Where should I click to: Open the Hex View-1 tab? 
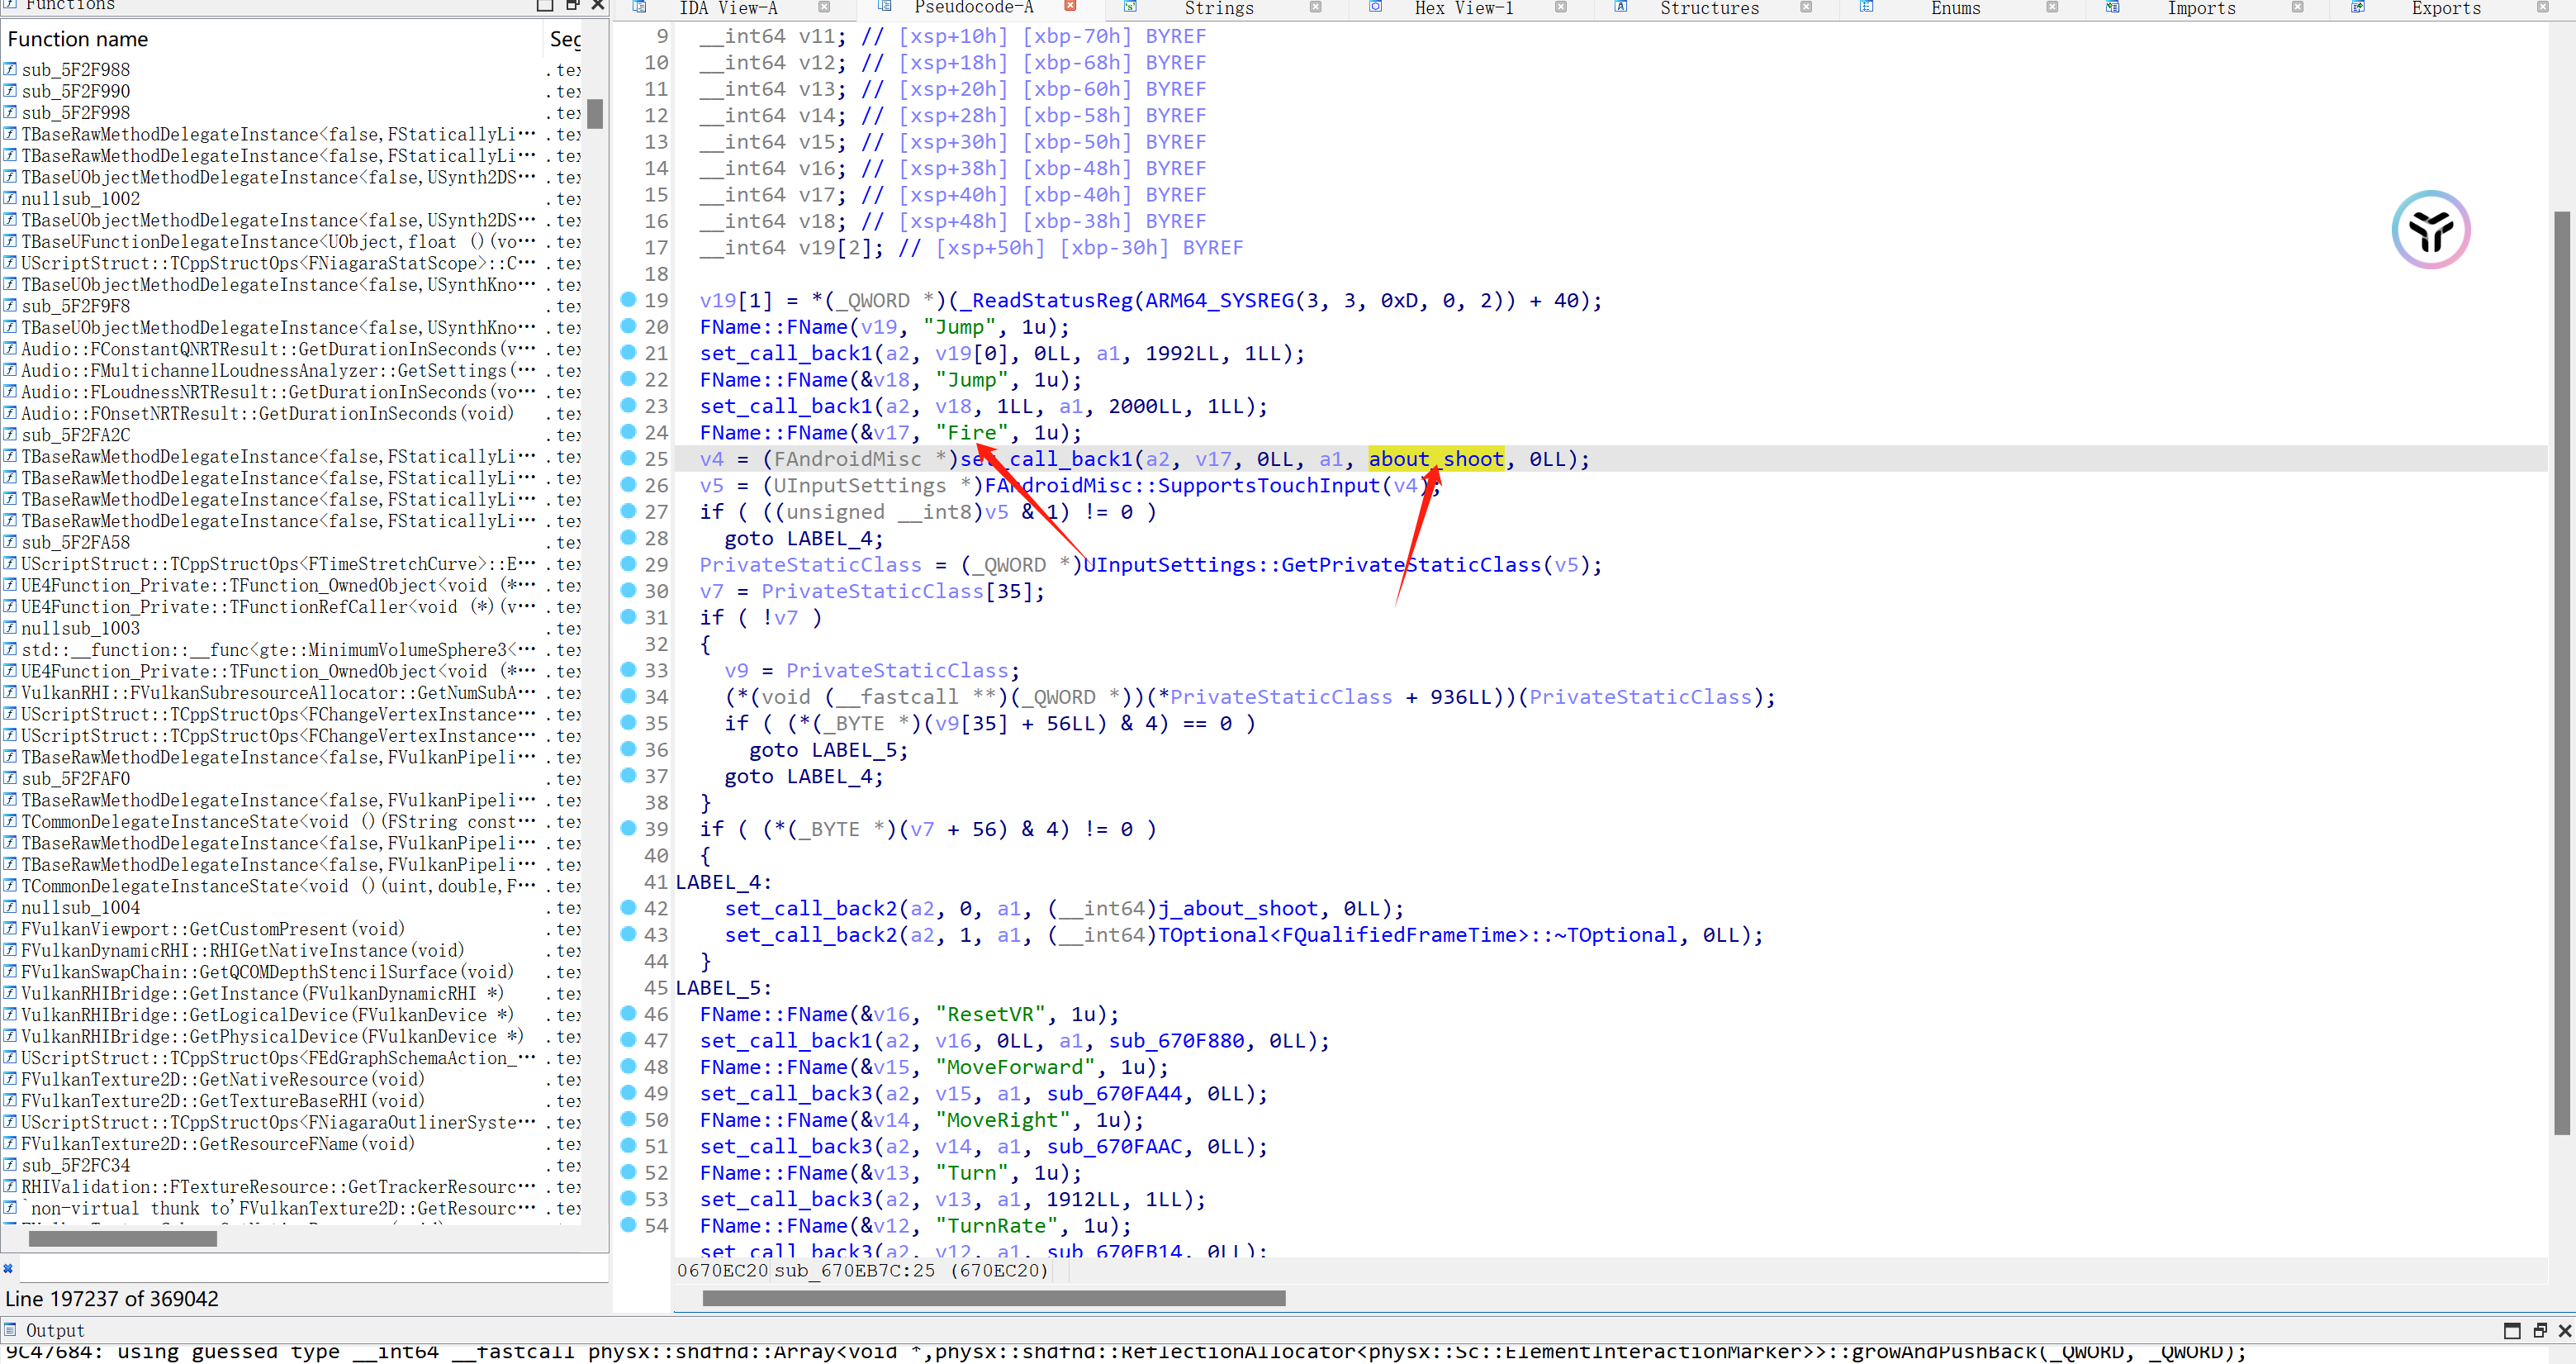tap(1463, 8)
